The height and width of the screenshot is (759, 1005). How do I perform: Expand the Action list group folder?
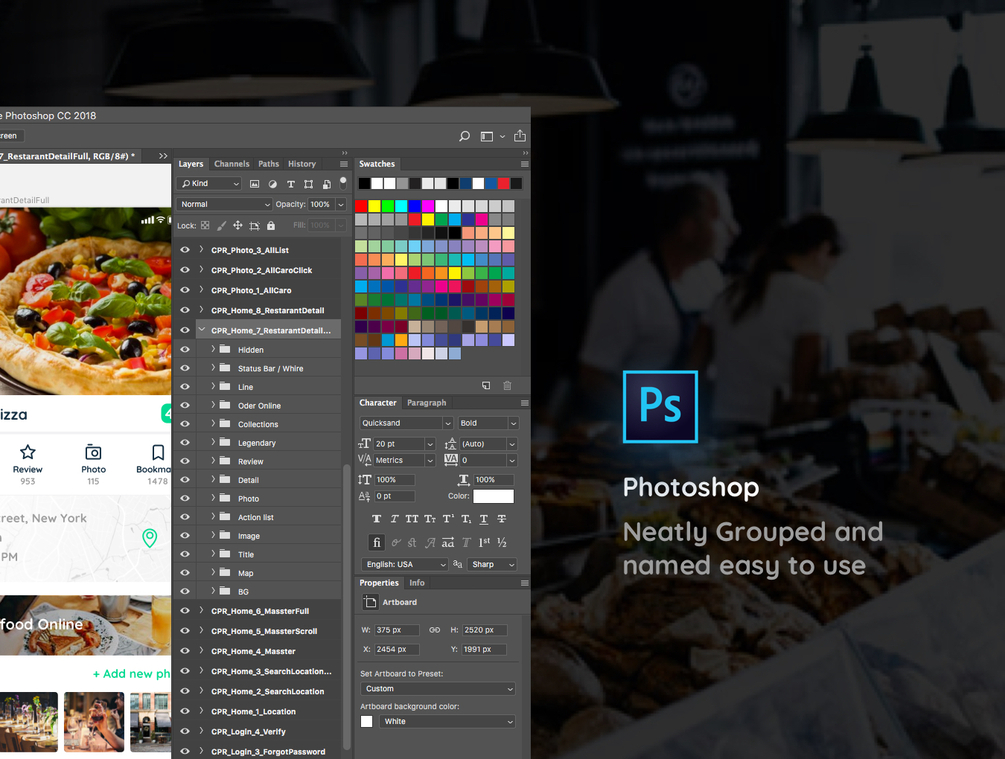point(213,516)
